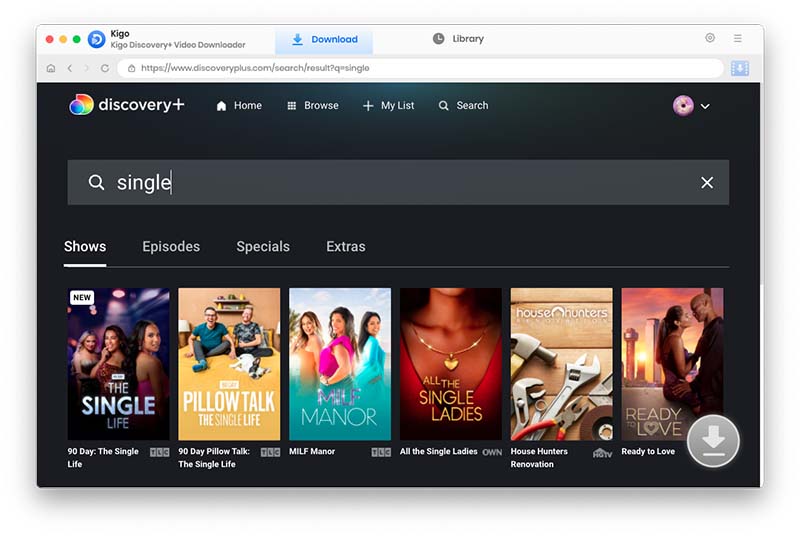Screen dimensions: 800x536
Task: Click the Kigo app logo icon
Action: [x=96, y=39]
